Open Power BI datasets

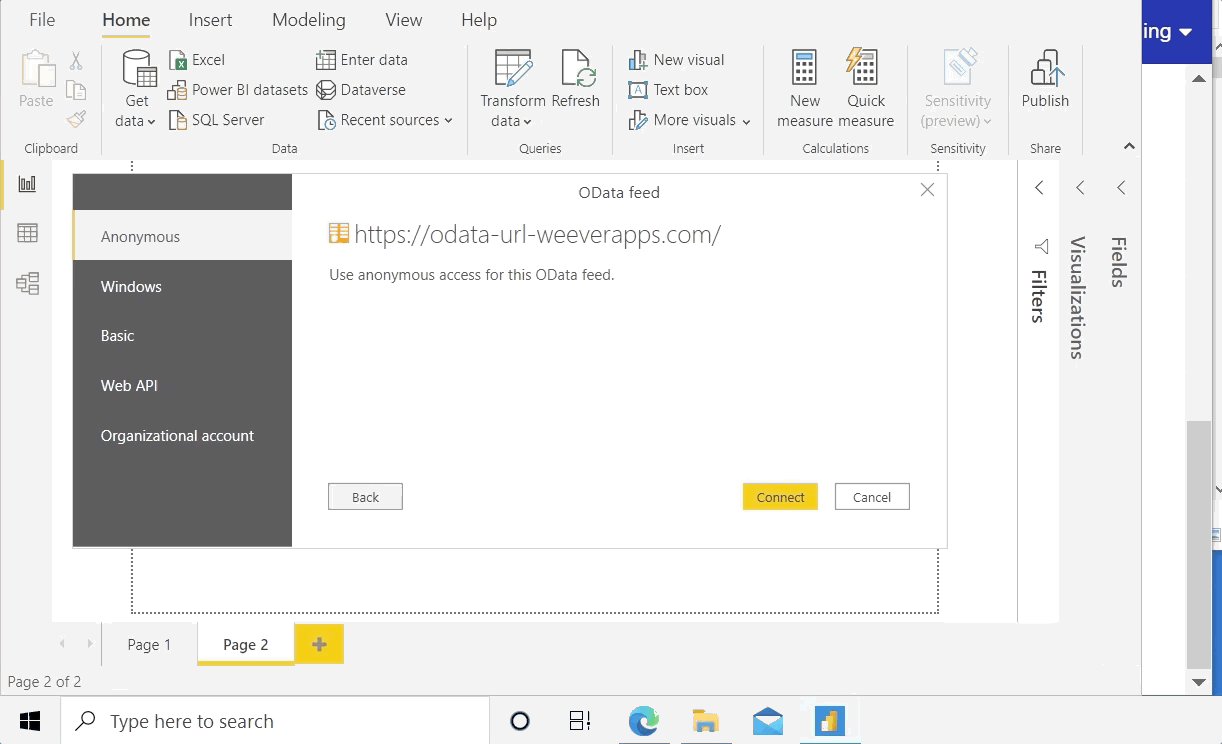coord(238,90)
